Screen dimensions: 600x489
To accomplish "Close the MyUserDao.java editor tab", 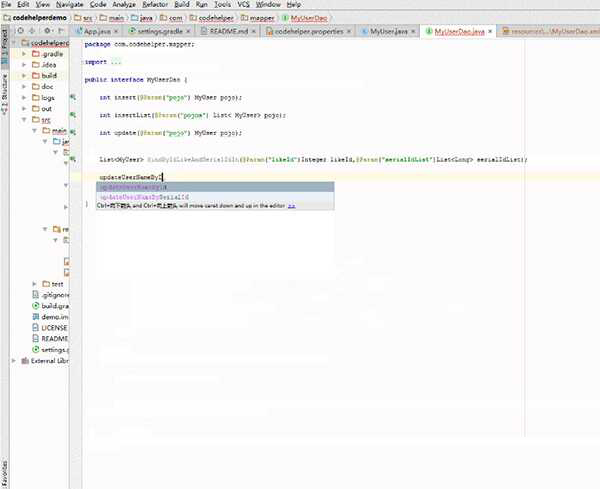I will (x=489, y=32).
